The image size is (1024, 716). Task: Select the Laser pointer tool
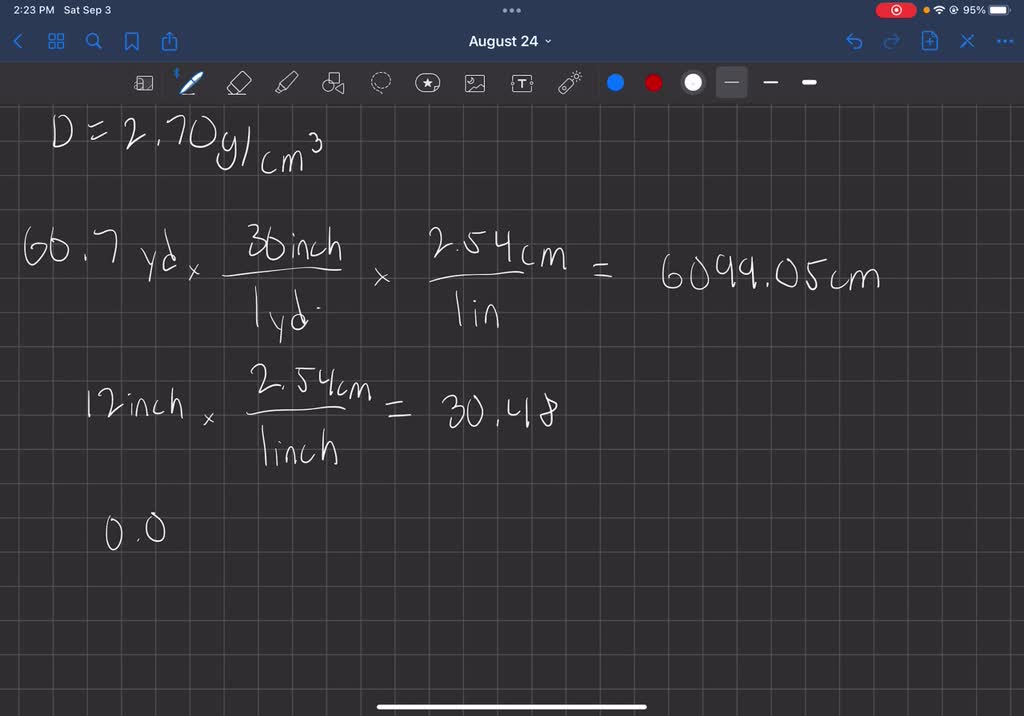568,83
